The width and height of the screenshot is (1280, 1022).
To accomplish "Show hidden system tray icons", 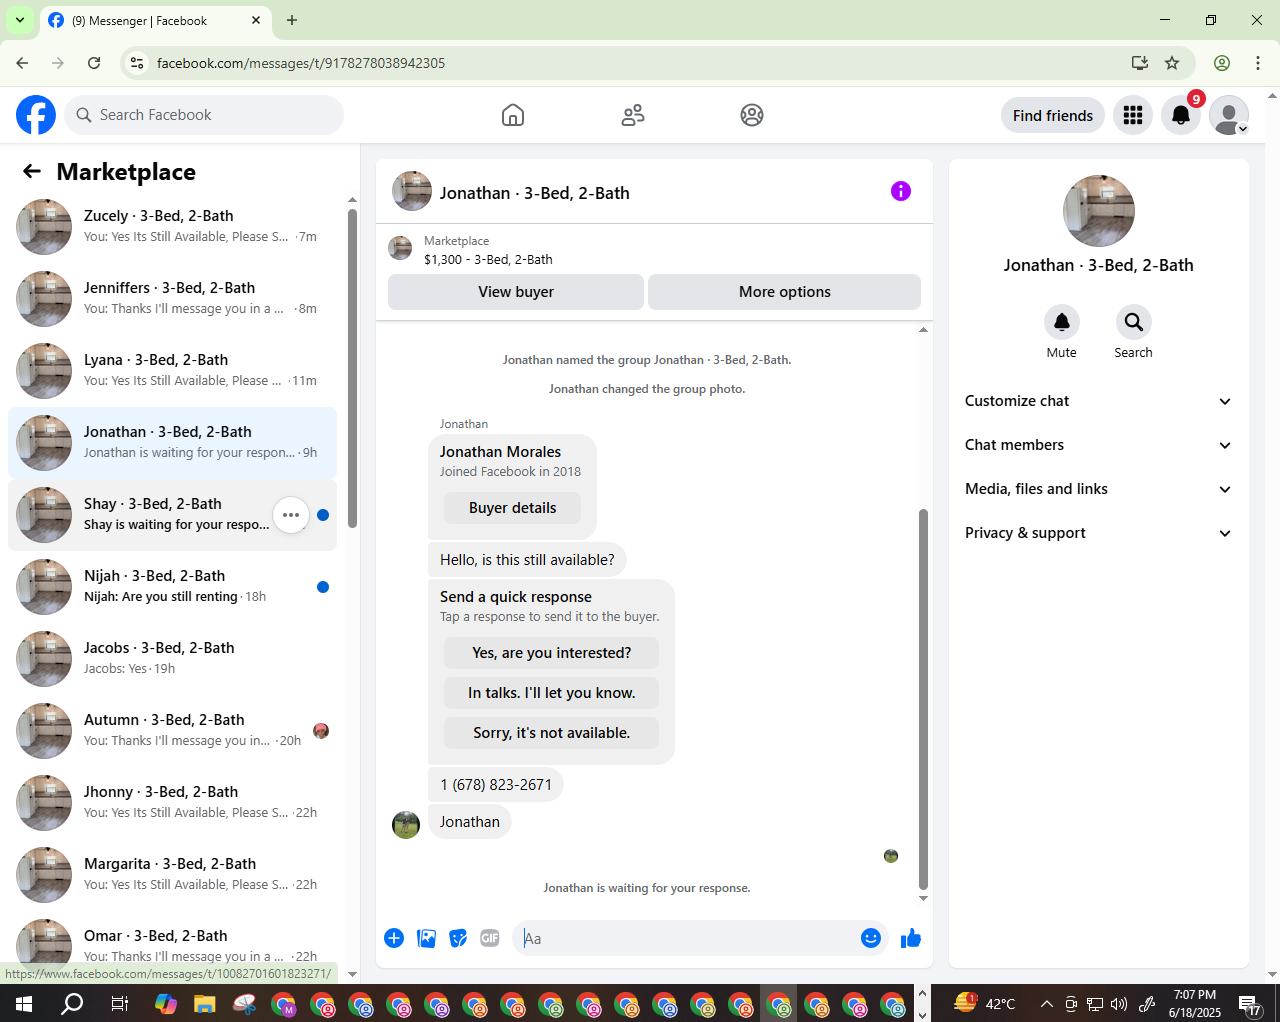I will [x=1046, y=1003].
